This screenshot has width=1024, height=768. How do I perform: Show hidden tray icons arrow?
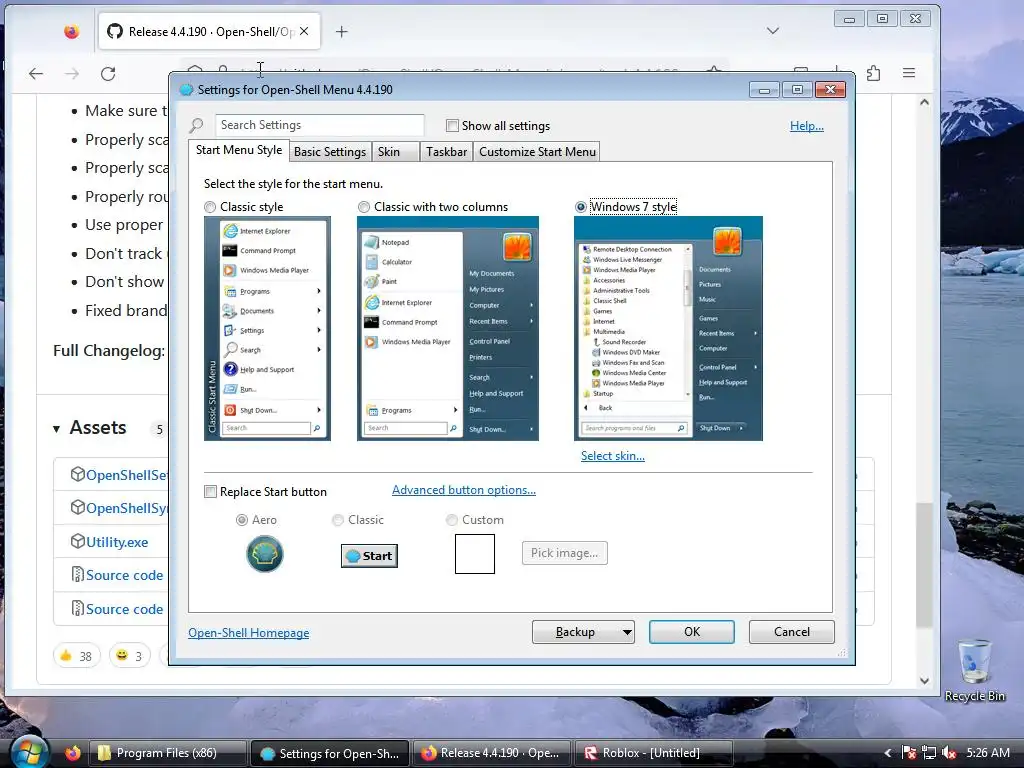pos(888,753)
